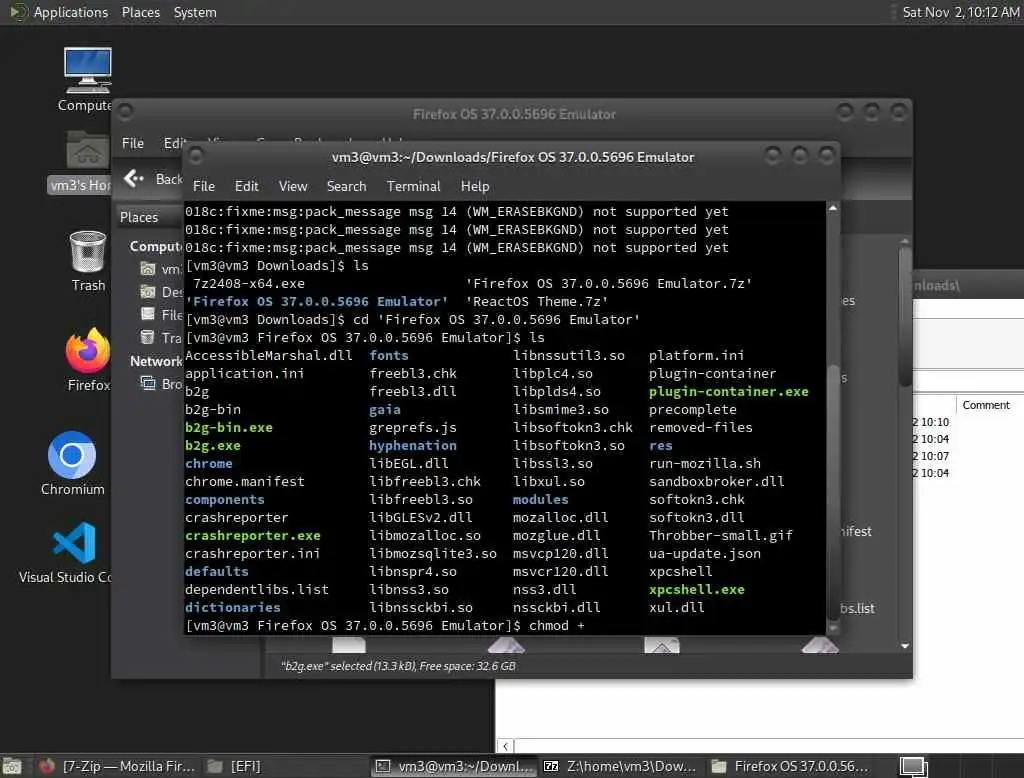Click Throbber-small.gif in terminal listing
Screen dimensions: 1024x778
click(x=720, y=535)
